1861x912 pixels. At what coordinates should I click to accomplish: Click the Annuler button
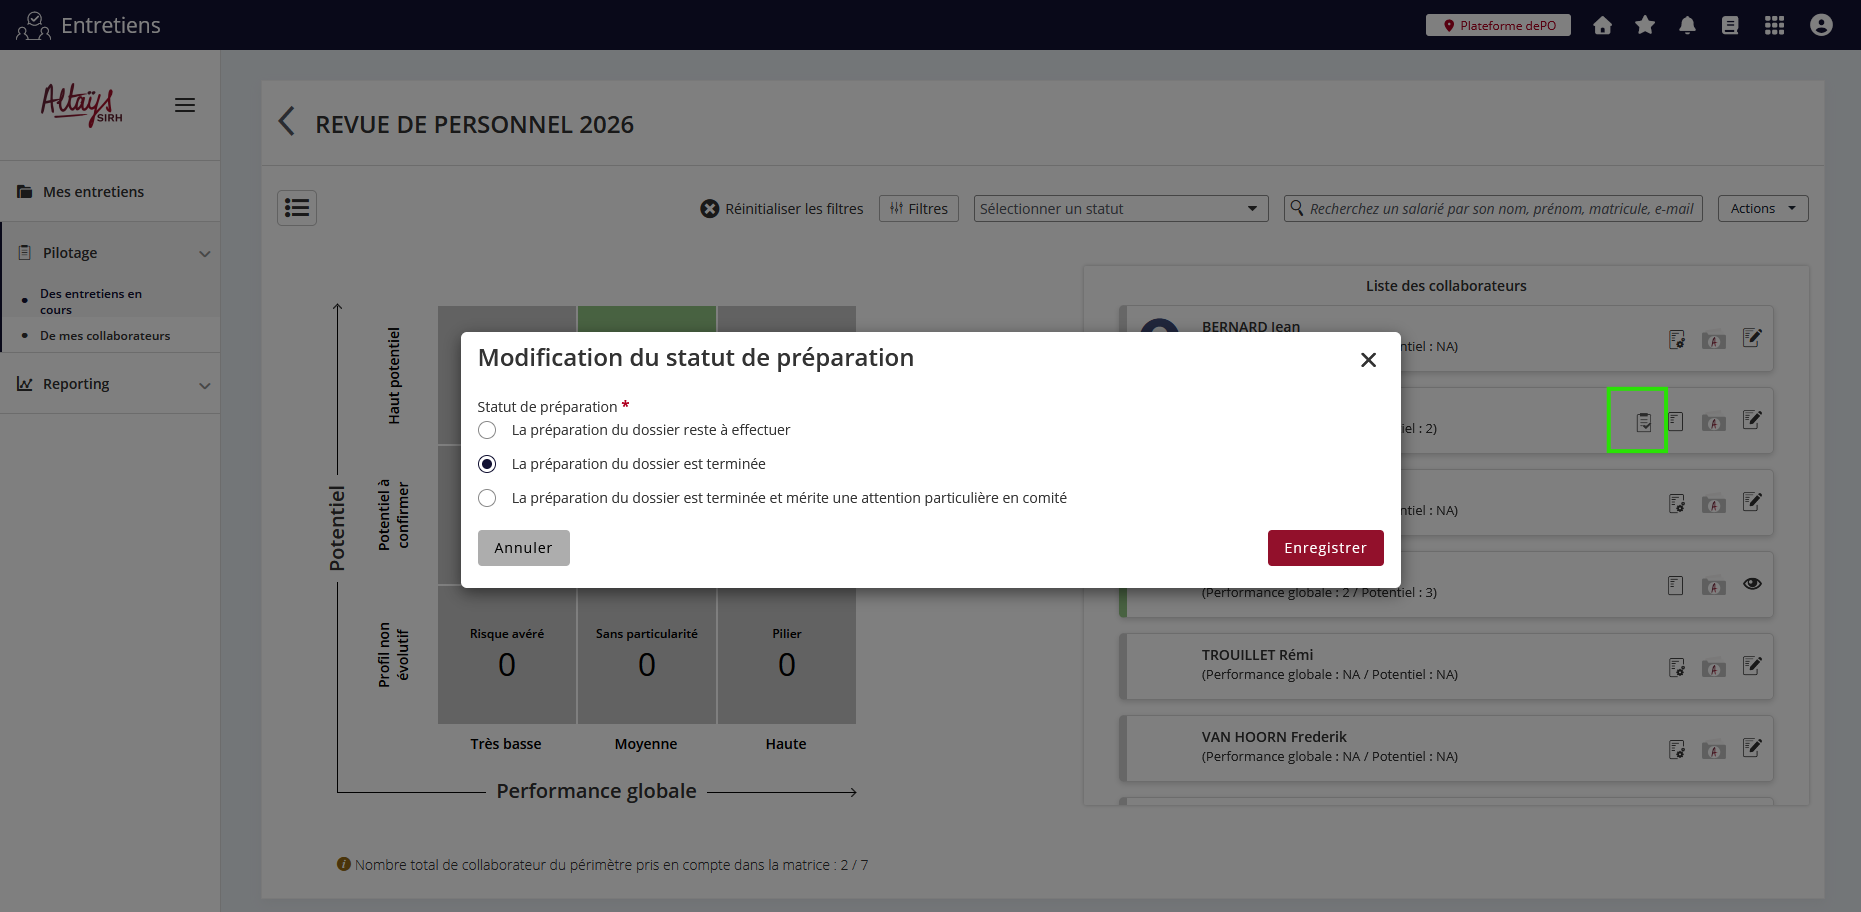(523, 548)
